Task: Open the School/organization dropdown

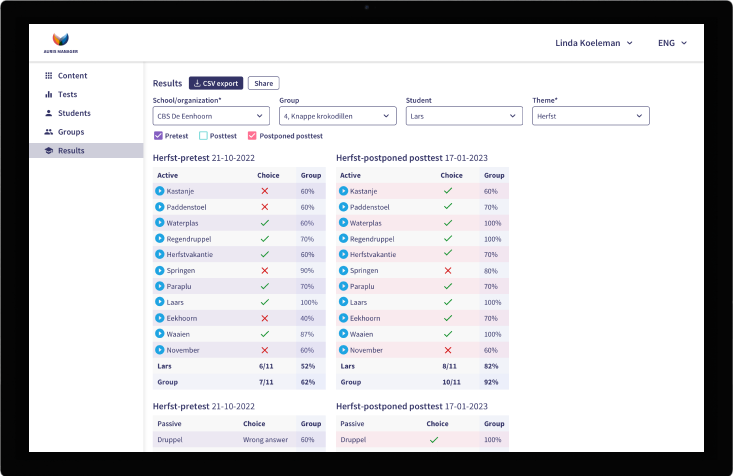Action: [211, 116]
